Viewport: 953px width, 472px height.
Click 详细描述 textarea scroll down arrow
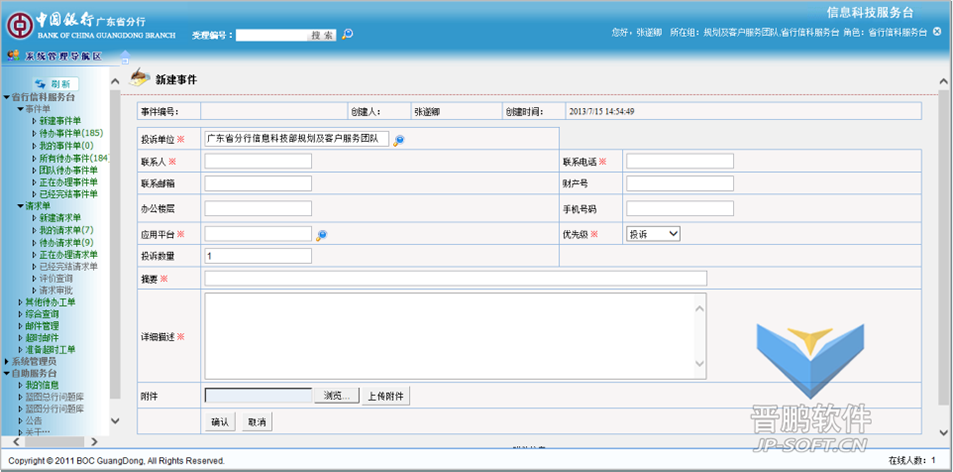pyautogui.click(x=700, y=363)
